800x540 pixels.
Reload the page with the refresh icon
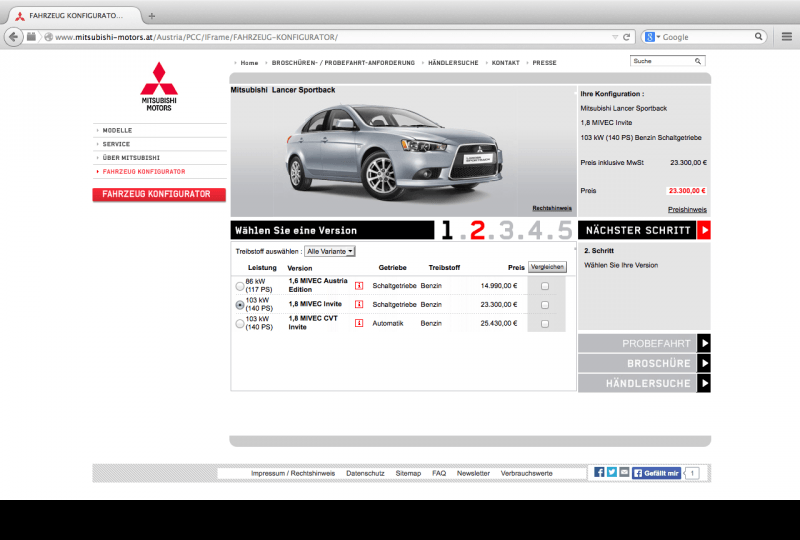click(x=627, y=37)
